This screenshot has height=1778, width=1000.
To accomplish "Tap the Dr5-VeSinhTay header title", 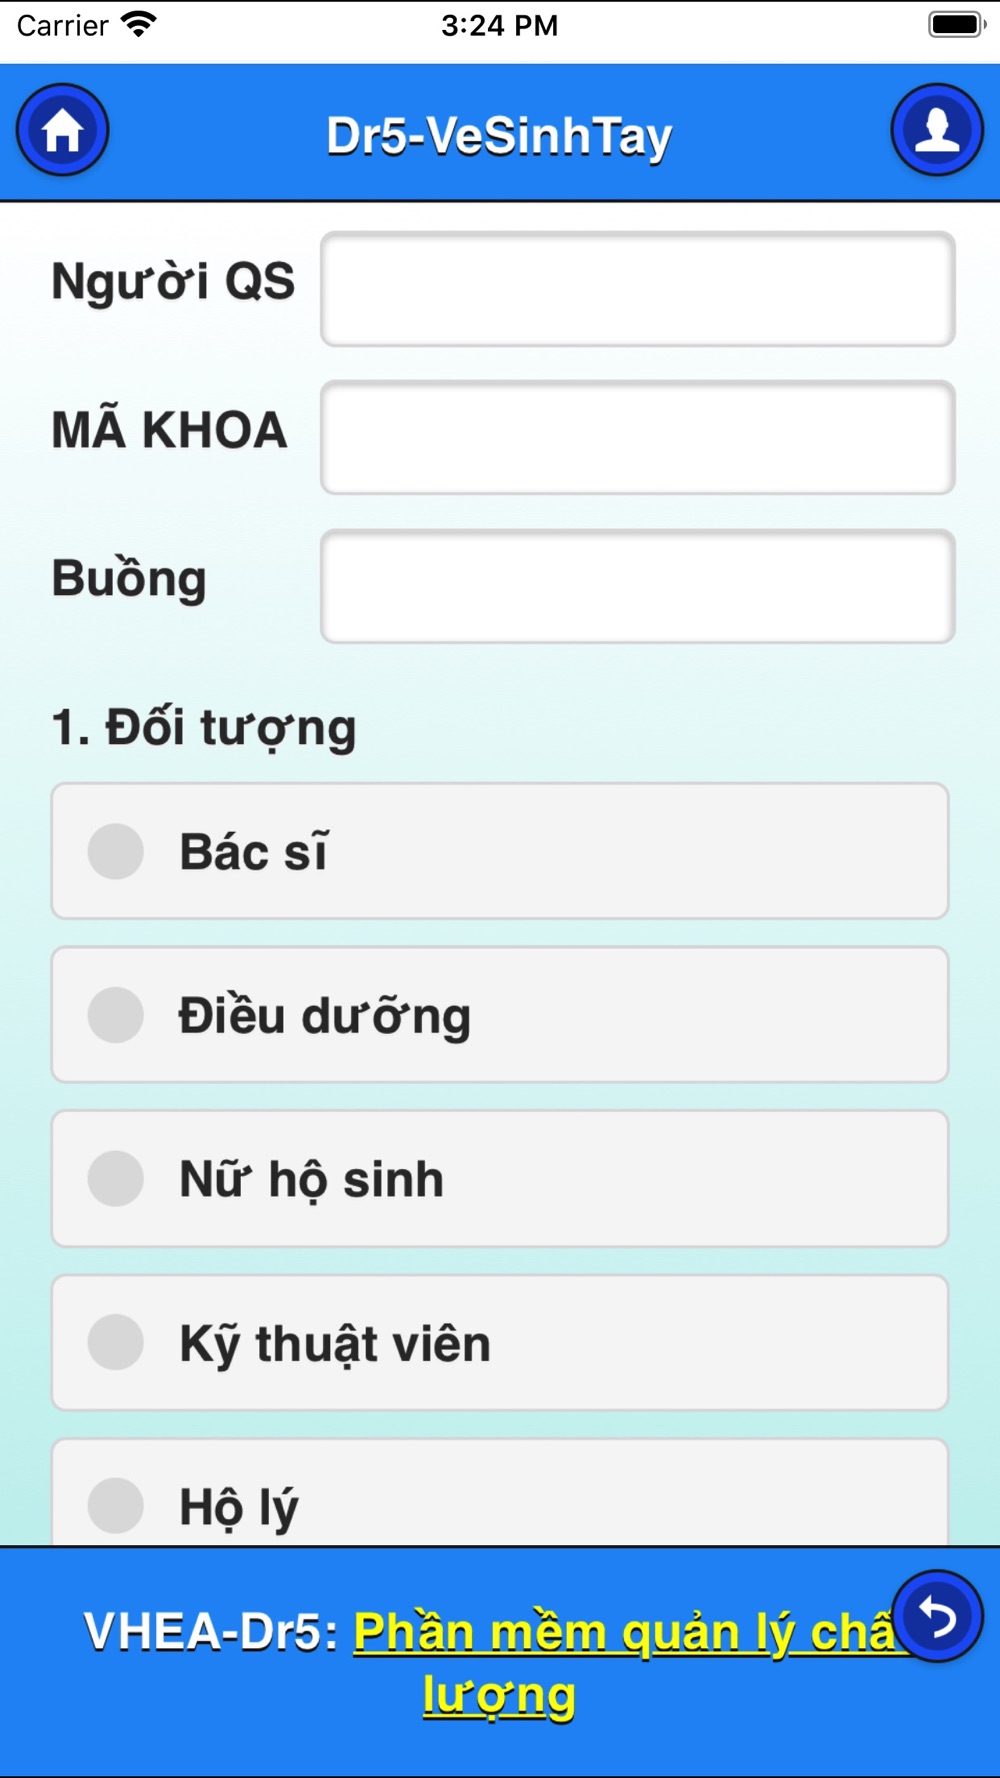I will 499,136.
